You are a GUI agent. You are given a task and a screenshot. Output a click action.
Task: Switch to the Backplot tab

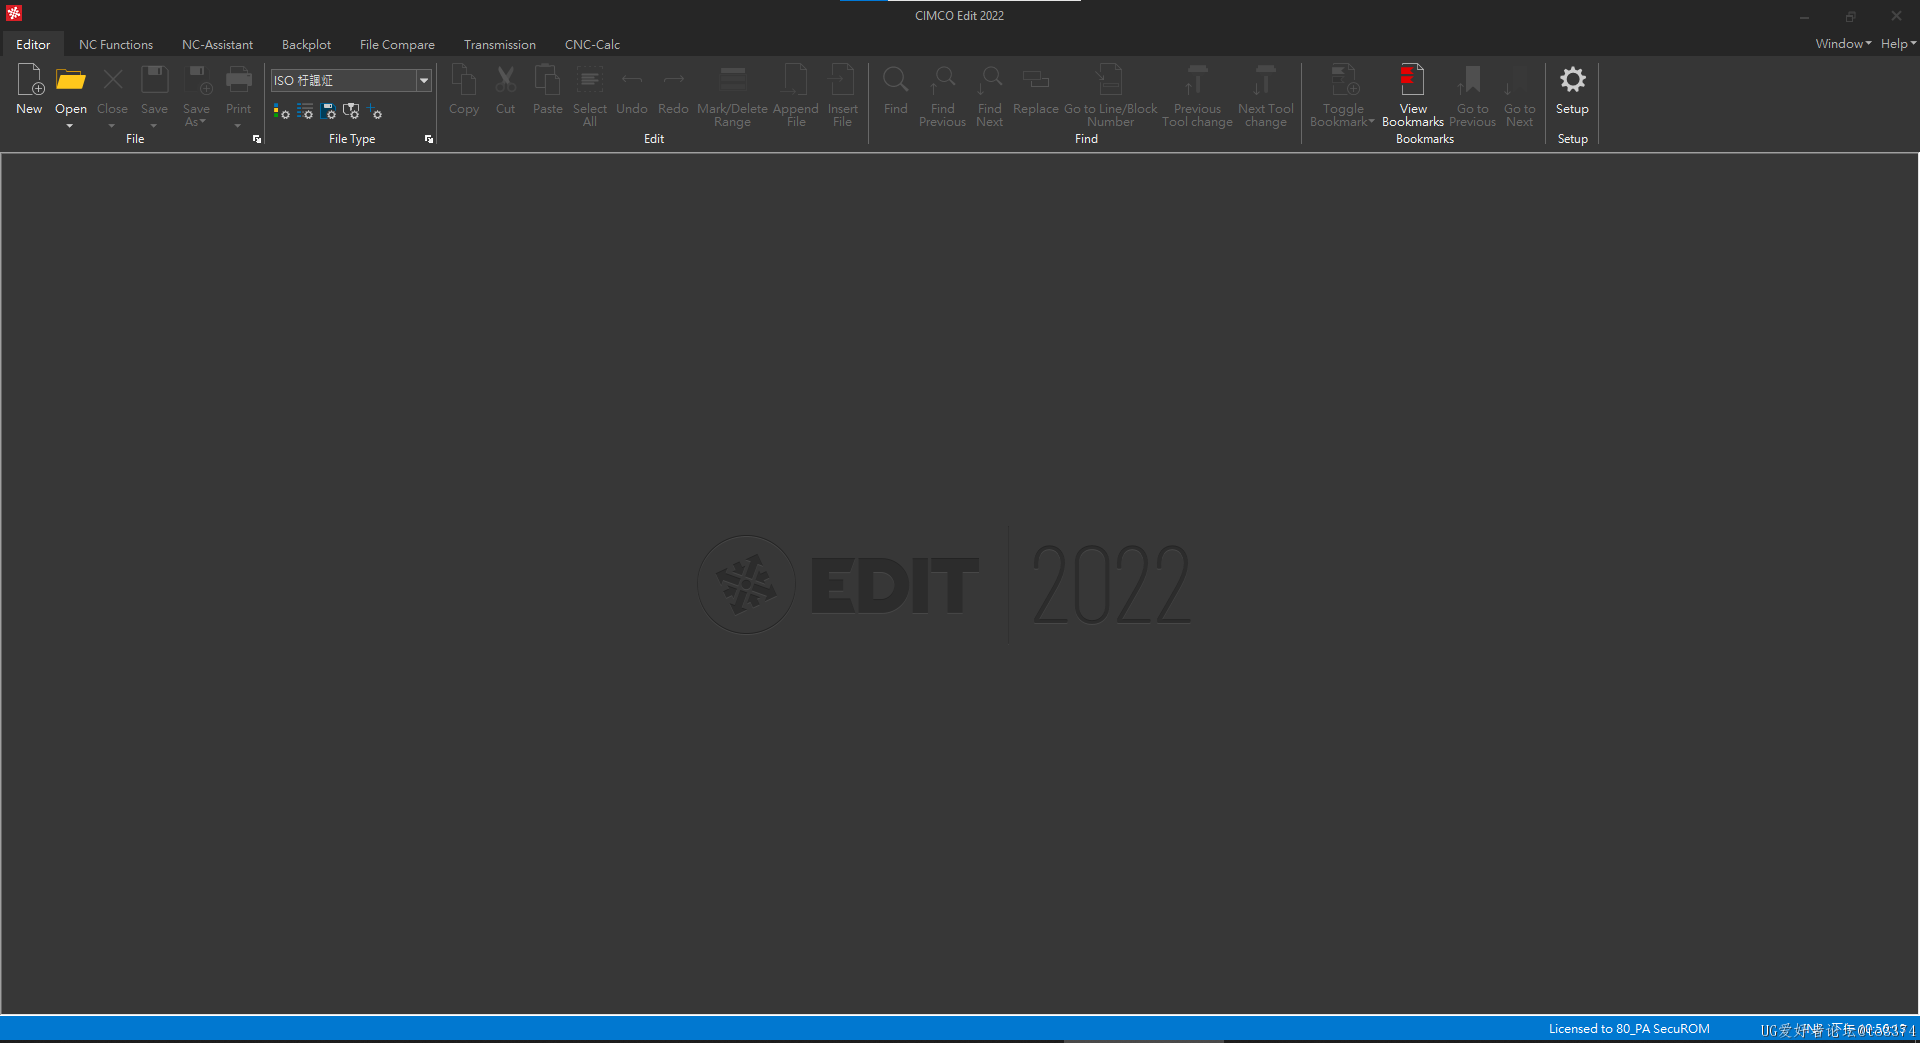[x=306, y=45]
